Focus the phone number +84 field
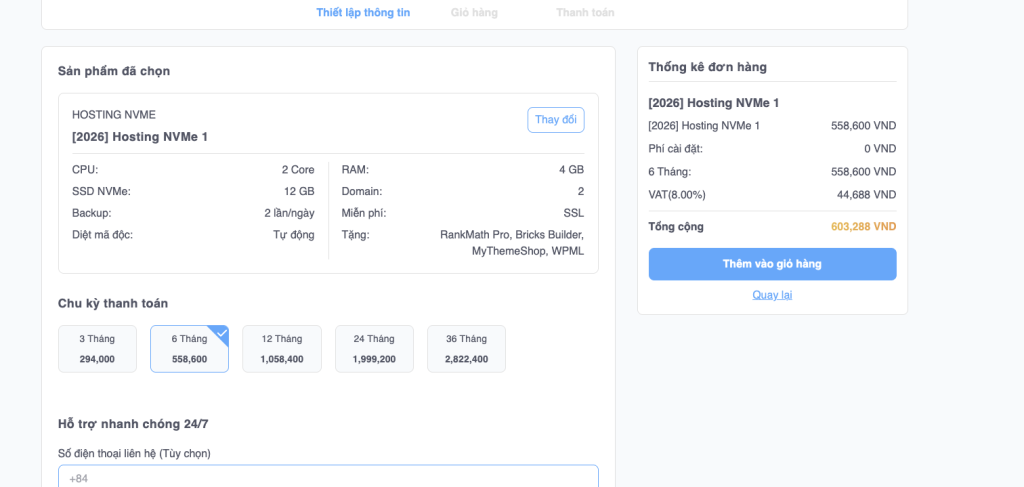1024x487 pixels. (x=328, y=478)
